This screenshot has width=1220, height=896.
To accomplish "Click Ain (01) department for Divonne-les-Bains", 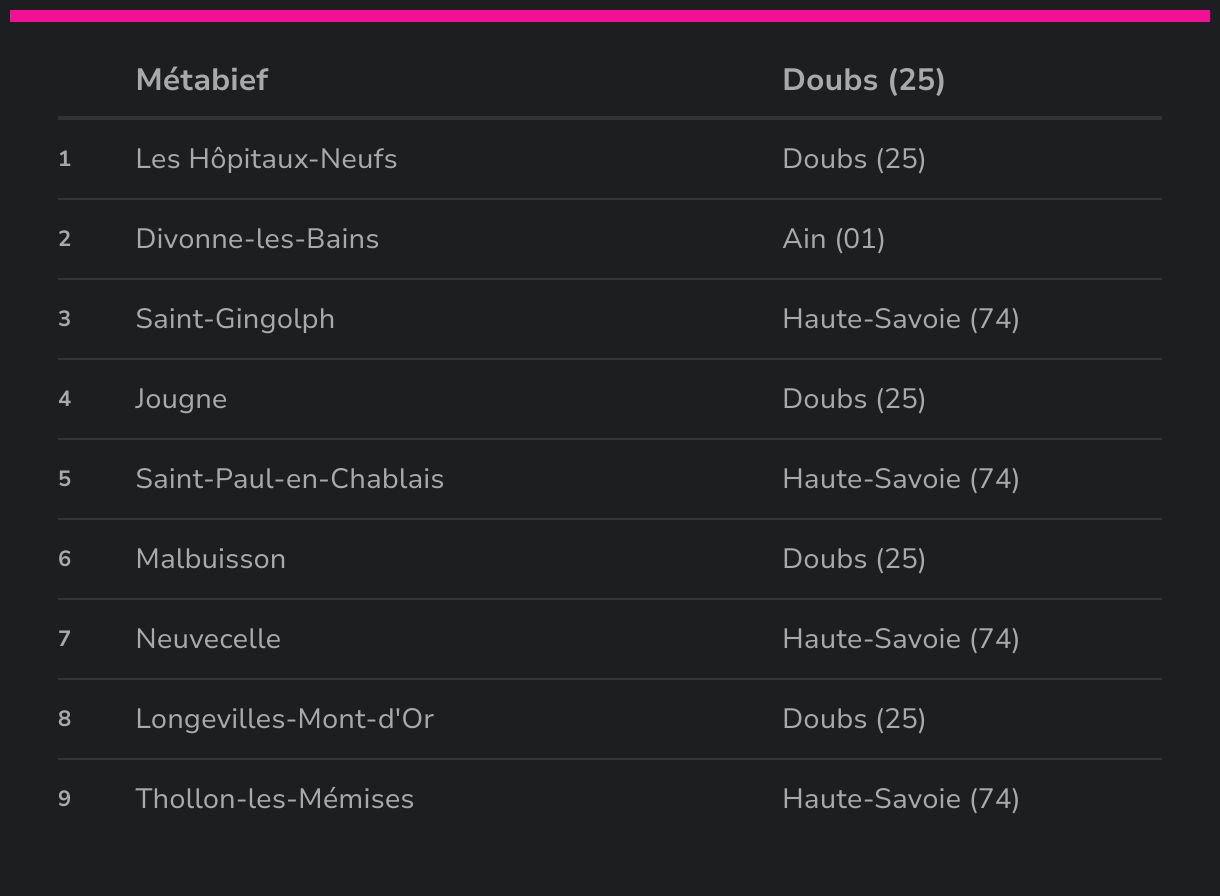I will point(834,239).
